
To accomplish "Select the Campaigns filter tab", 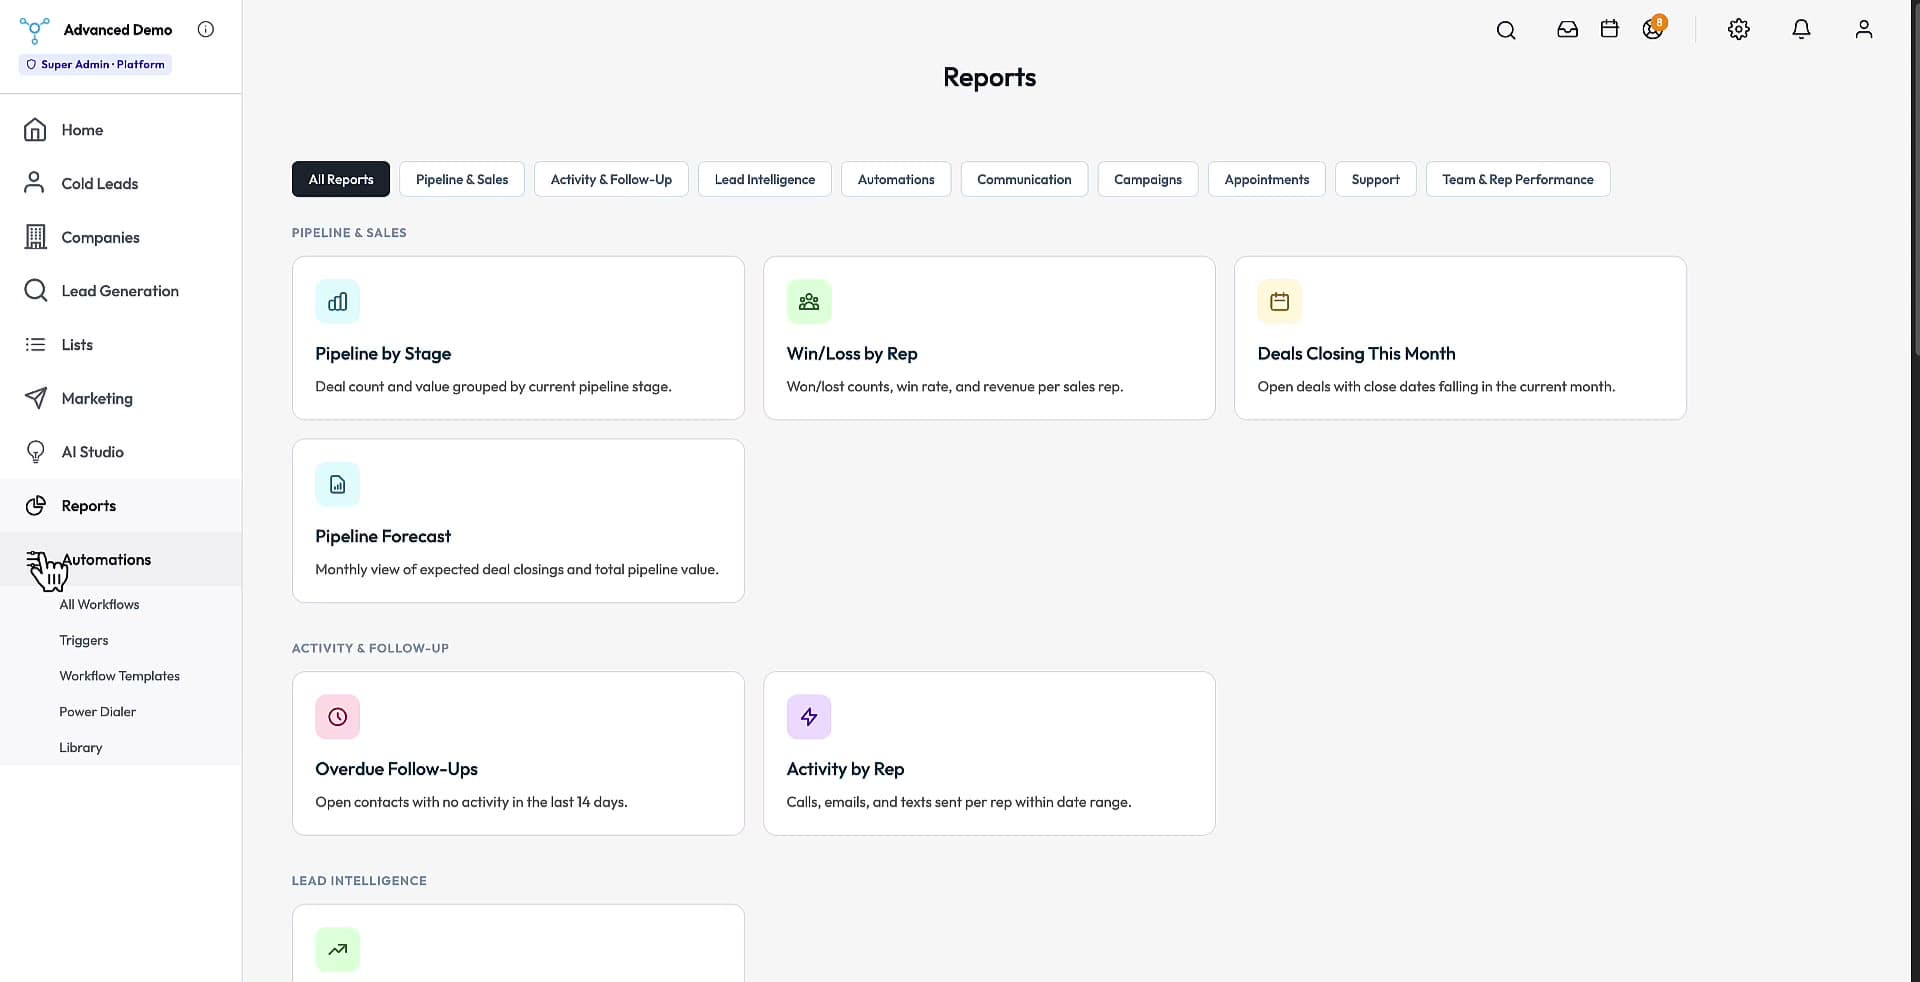I will click(x=1148, y=179).
